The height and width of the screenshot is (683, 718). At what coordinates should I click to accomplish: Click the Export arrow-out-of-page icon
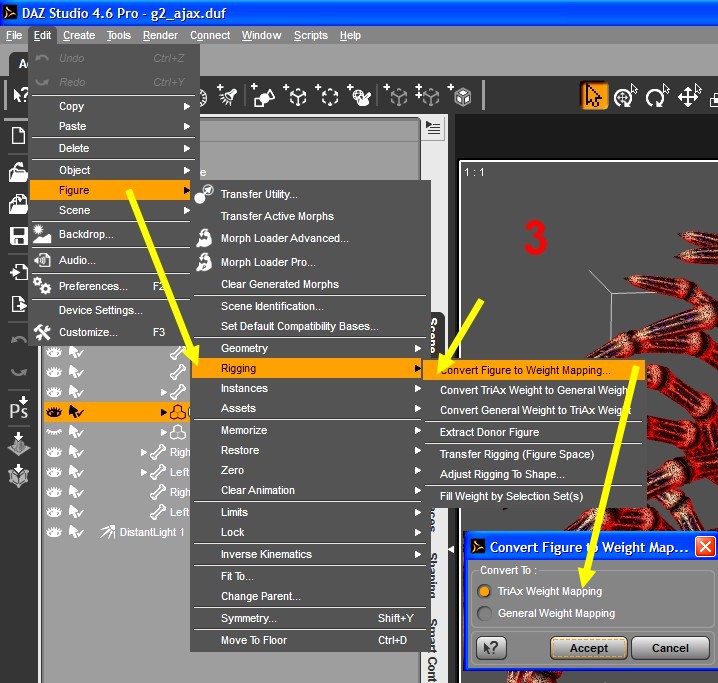(18, 304)
